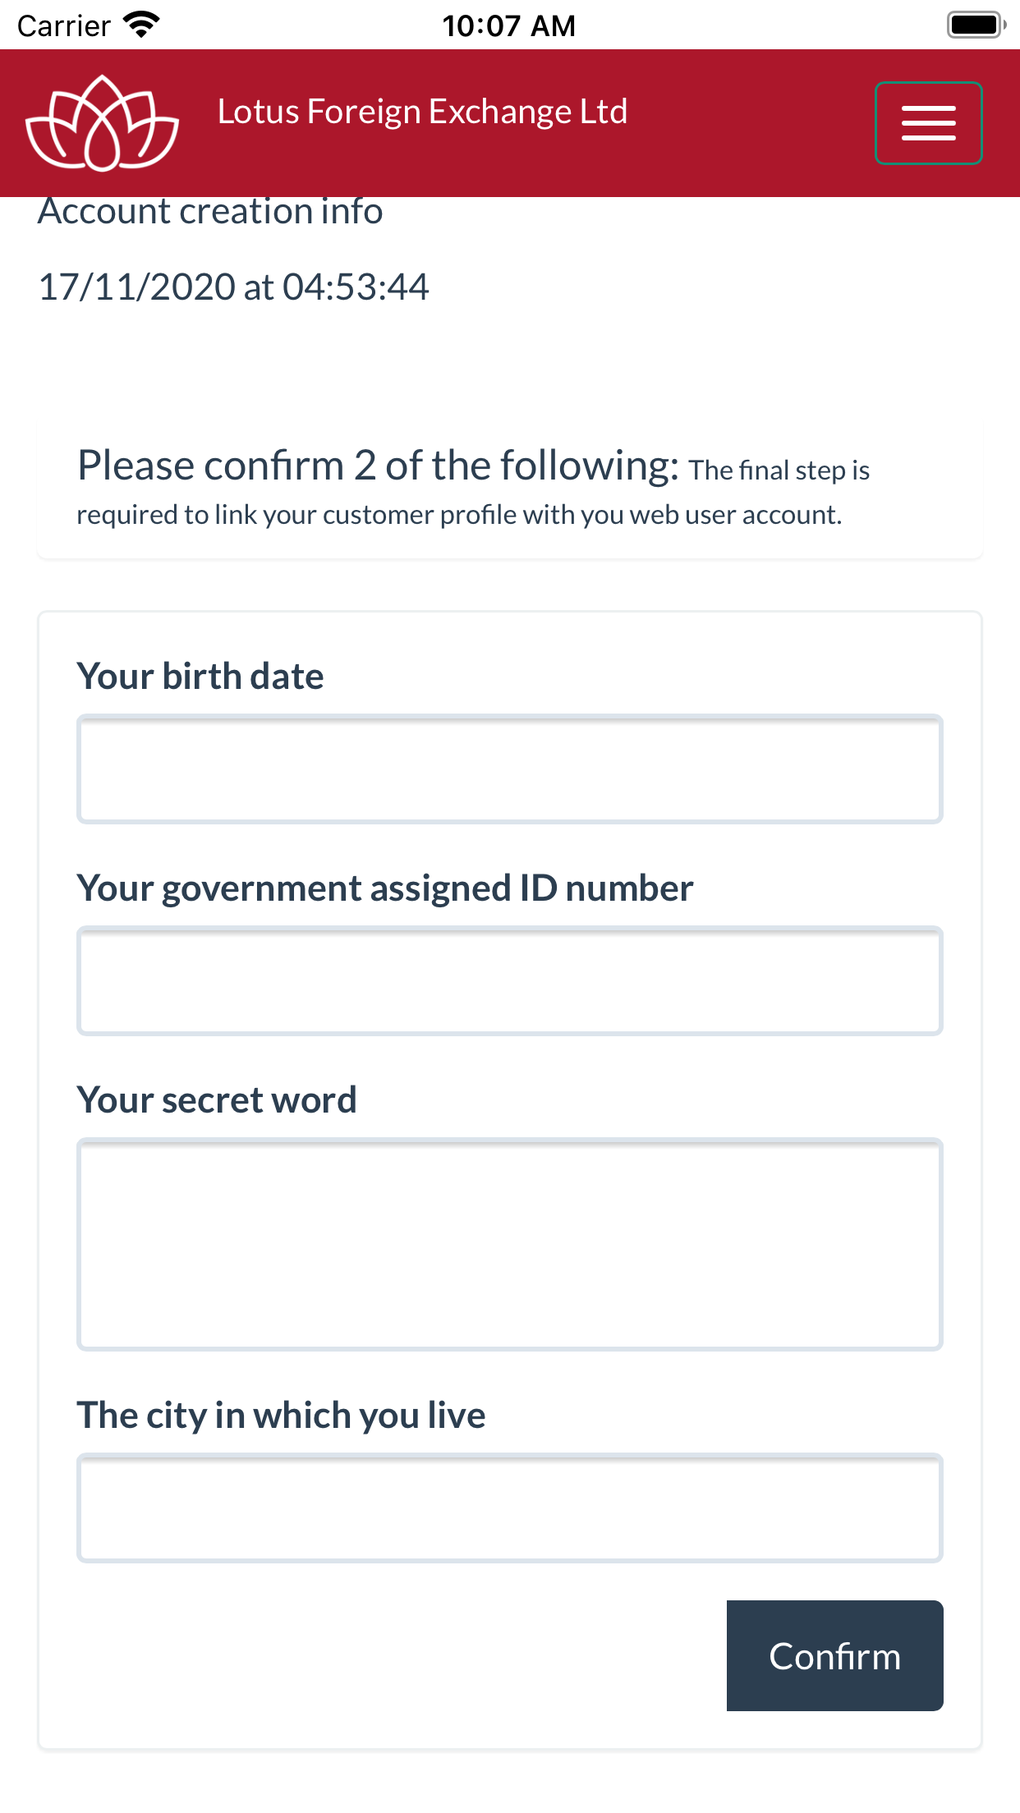Screen dimensions: 1020x1813
Task: Click the government assigned ID number field
Action: (x=510, y=981)
